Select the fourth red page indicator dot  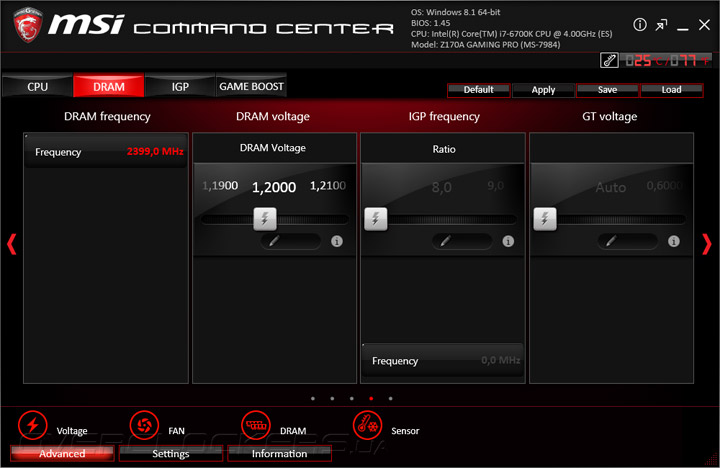coord(371,399)
